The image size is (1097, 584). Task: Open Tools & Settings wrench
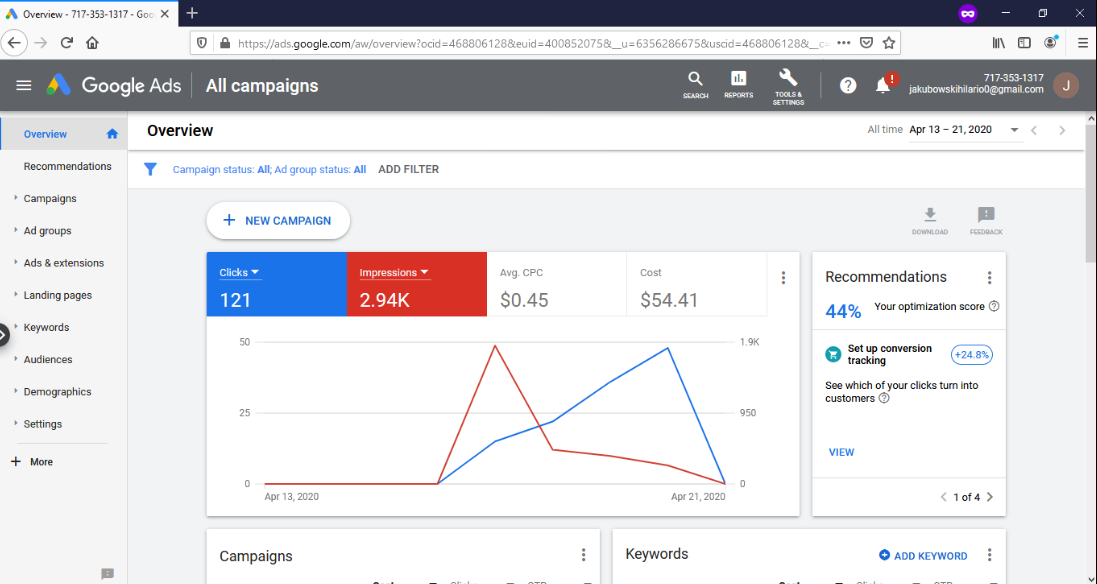[x=788, y=87]
